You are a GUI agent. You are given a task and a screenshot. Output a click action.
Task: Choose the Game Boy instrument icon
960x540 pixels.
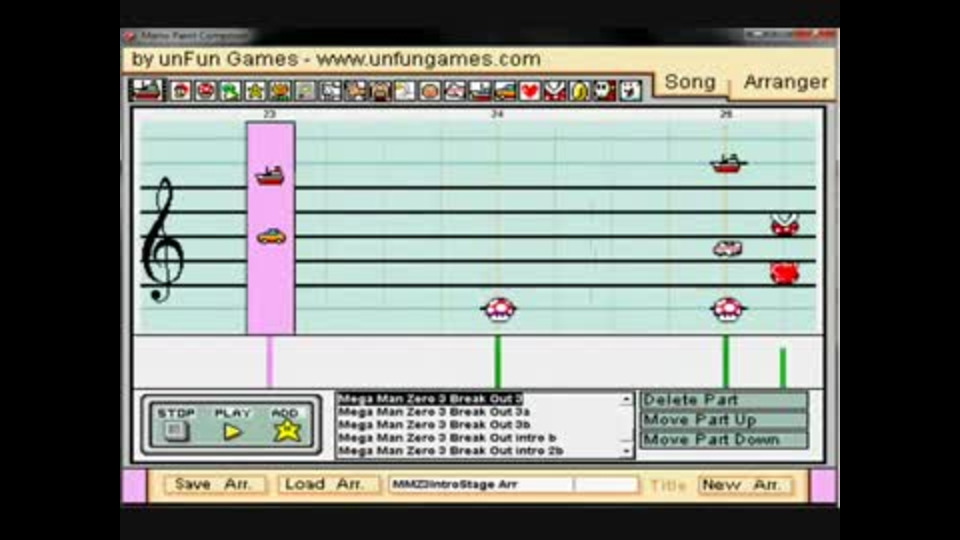click(x=306, y=91)
